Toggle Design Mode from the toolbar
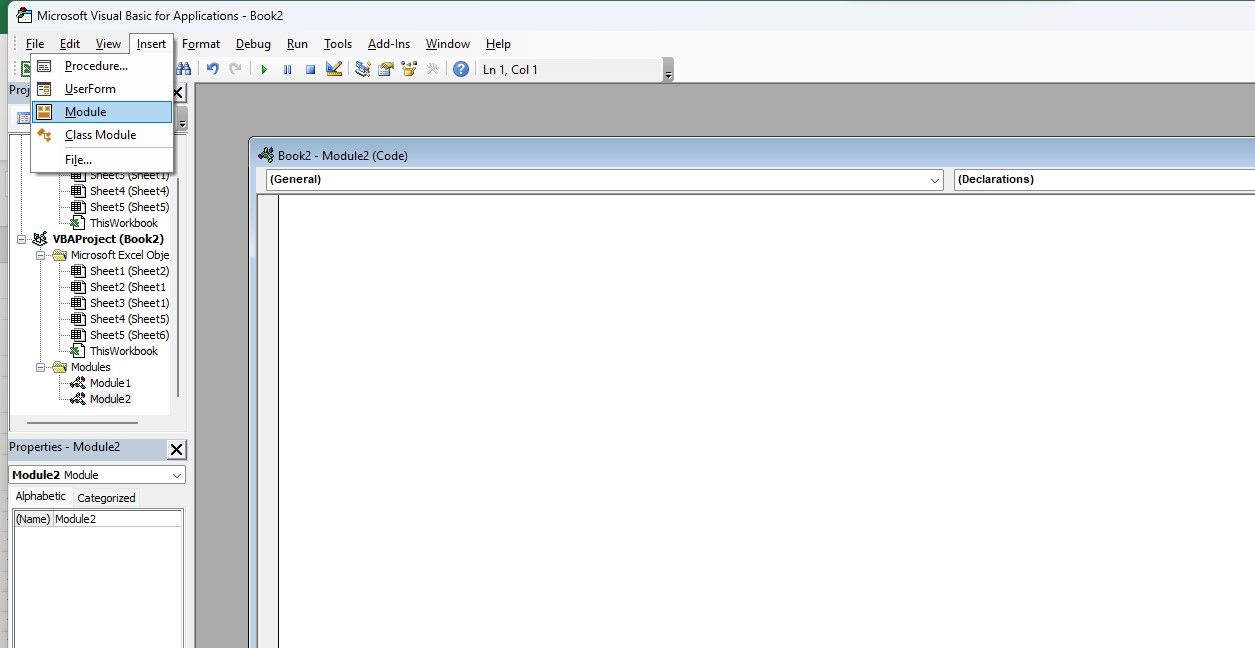 (x=335, y=69)
